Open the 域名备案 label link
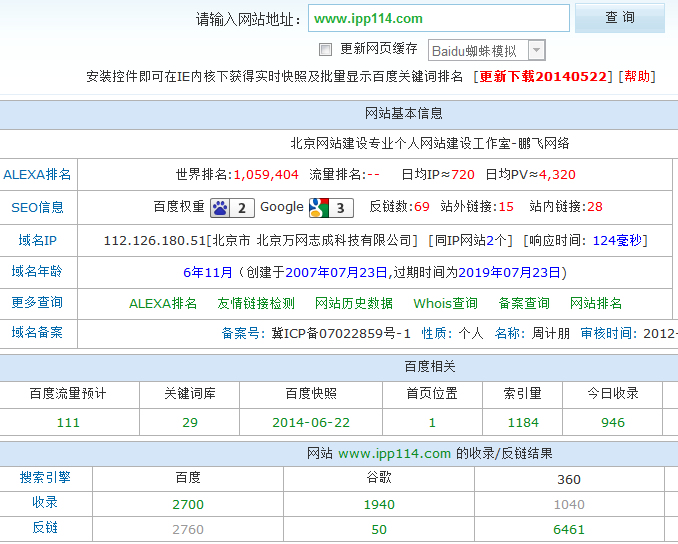The image size is (678, 544). 37,333
